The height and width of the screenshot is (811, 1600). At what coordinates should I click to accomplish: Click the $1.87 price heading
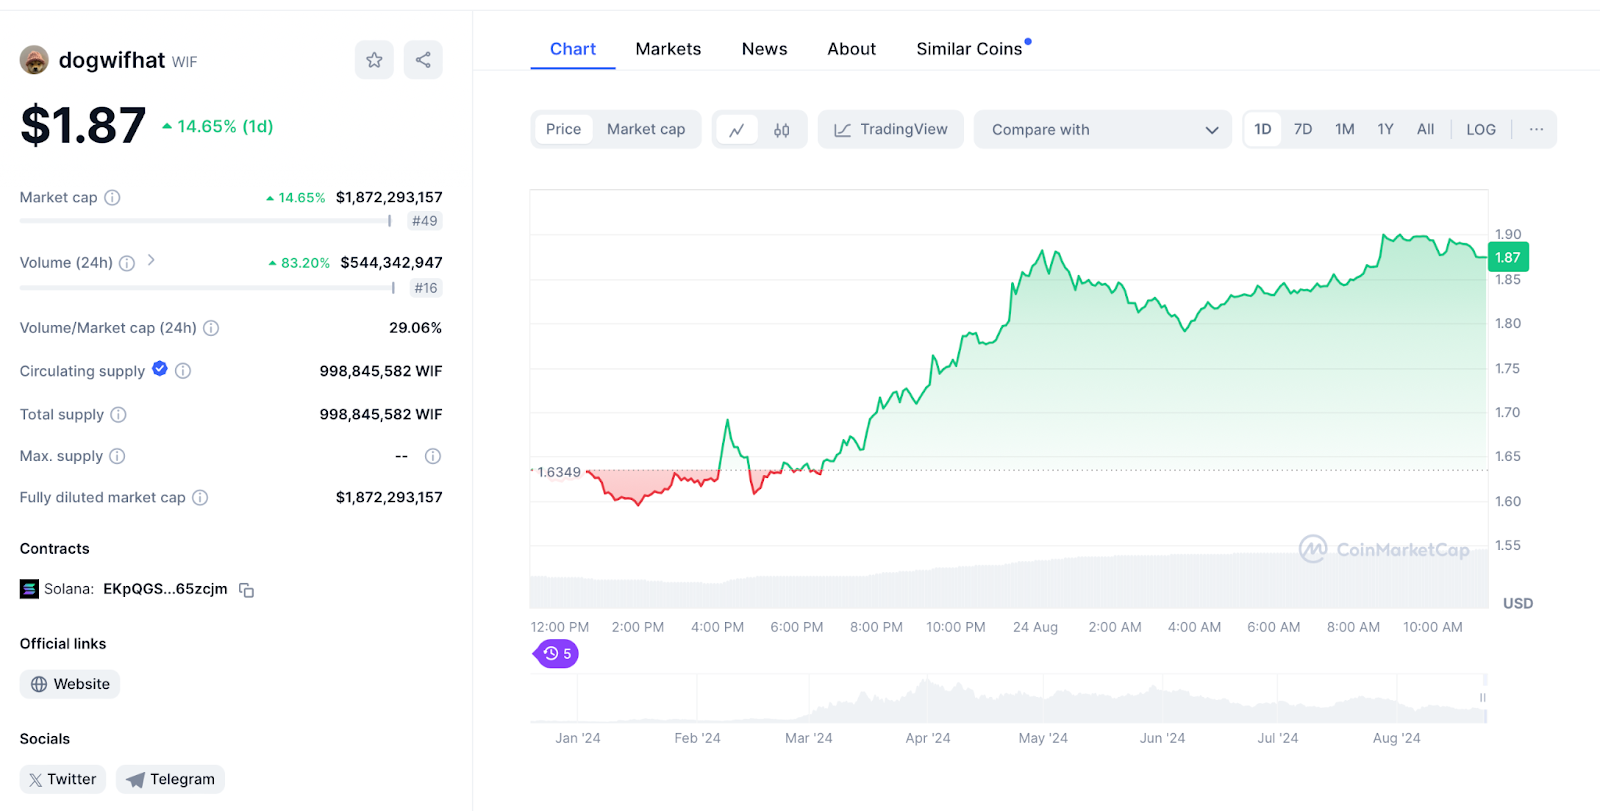pyautogui.click(x=83, y=126)
